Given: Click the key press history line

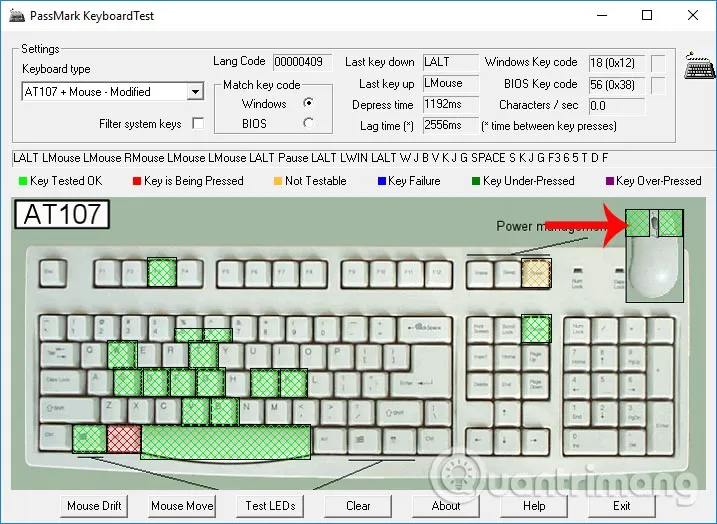Looking at the screenshot, I should click(x=364, y=158).
